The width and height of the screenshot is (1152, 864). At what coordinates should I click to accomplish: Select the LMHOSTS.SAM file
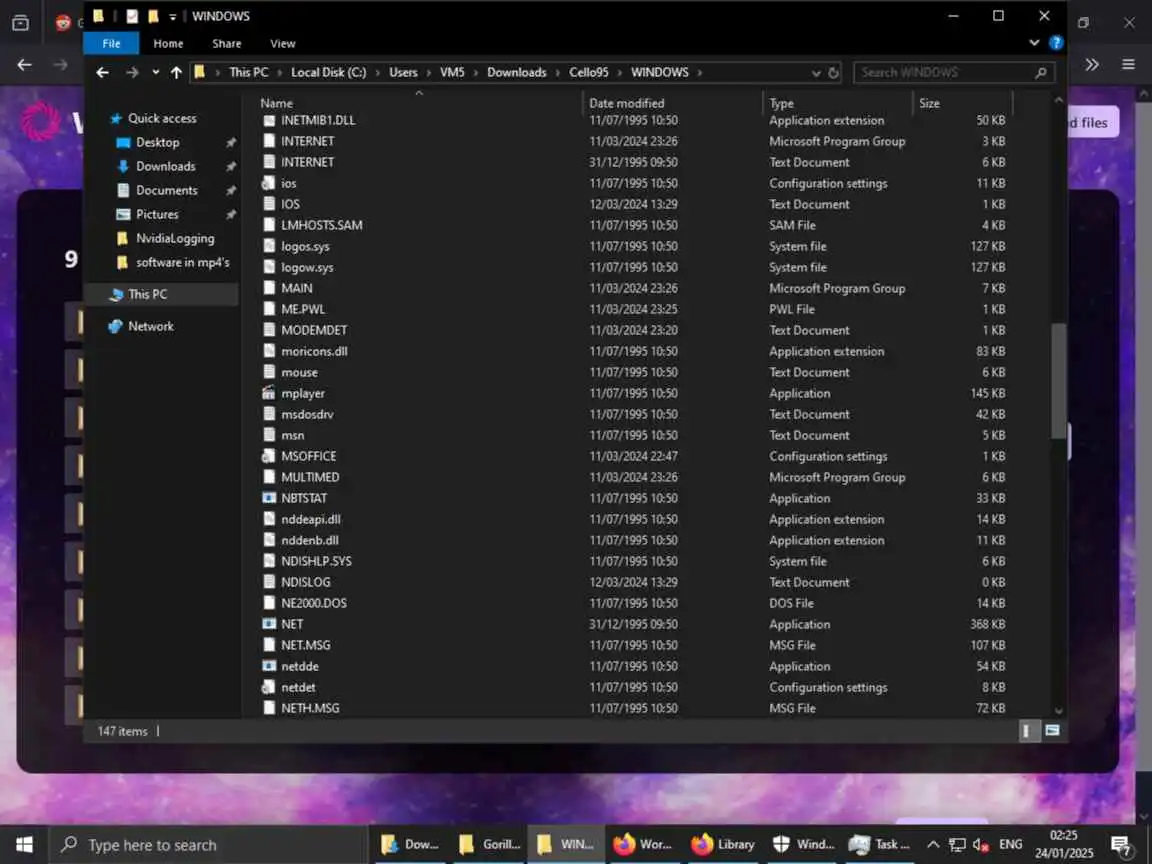(x=321, y=226)
